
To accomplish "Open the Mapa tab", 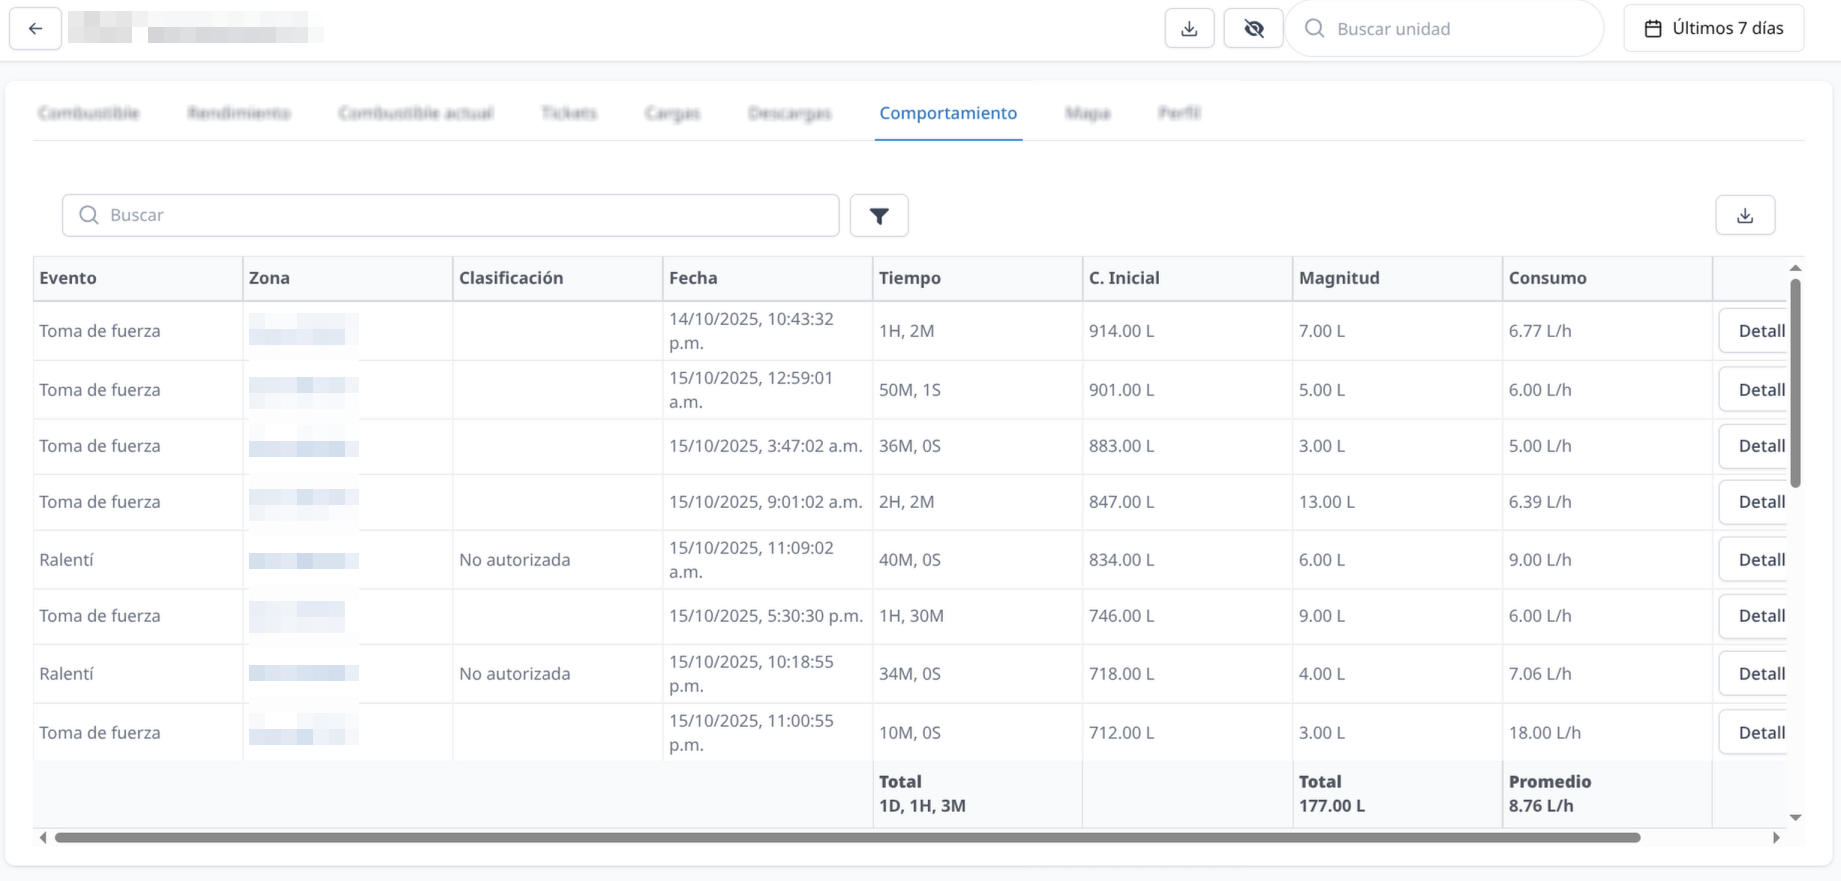I will point(1088,113).
